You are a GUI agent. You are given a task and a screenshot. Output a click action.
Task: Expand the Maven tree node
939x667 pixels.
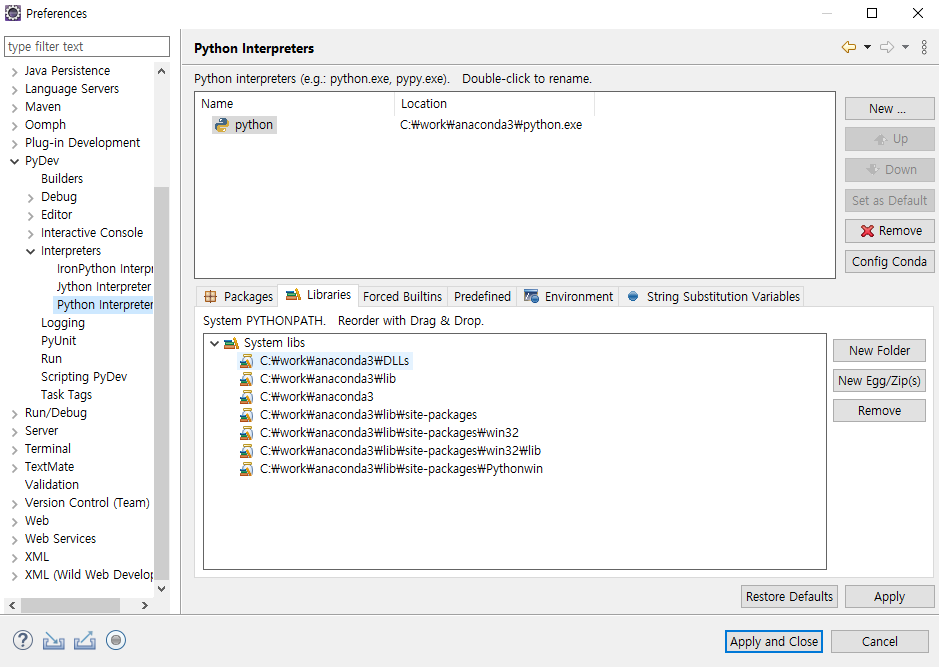tap(14, 107)
